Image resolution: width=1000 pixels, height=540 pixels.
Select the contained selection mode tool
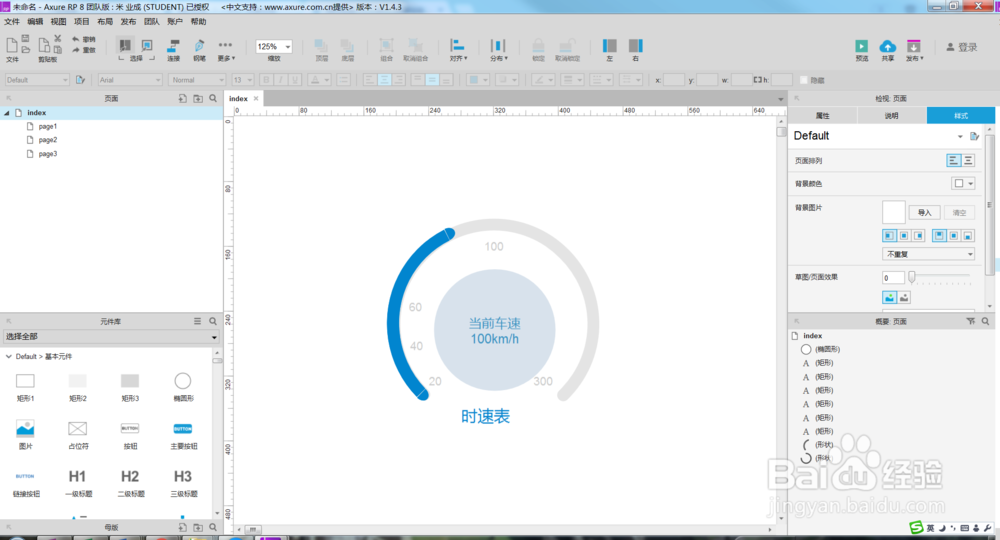click(147, 45)
